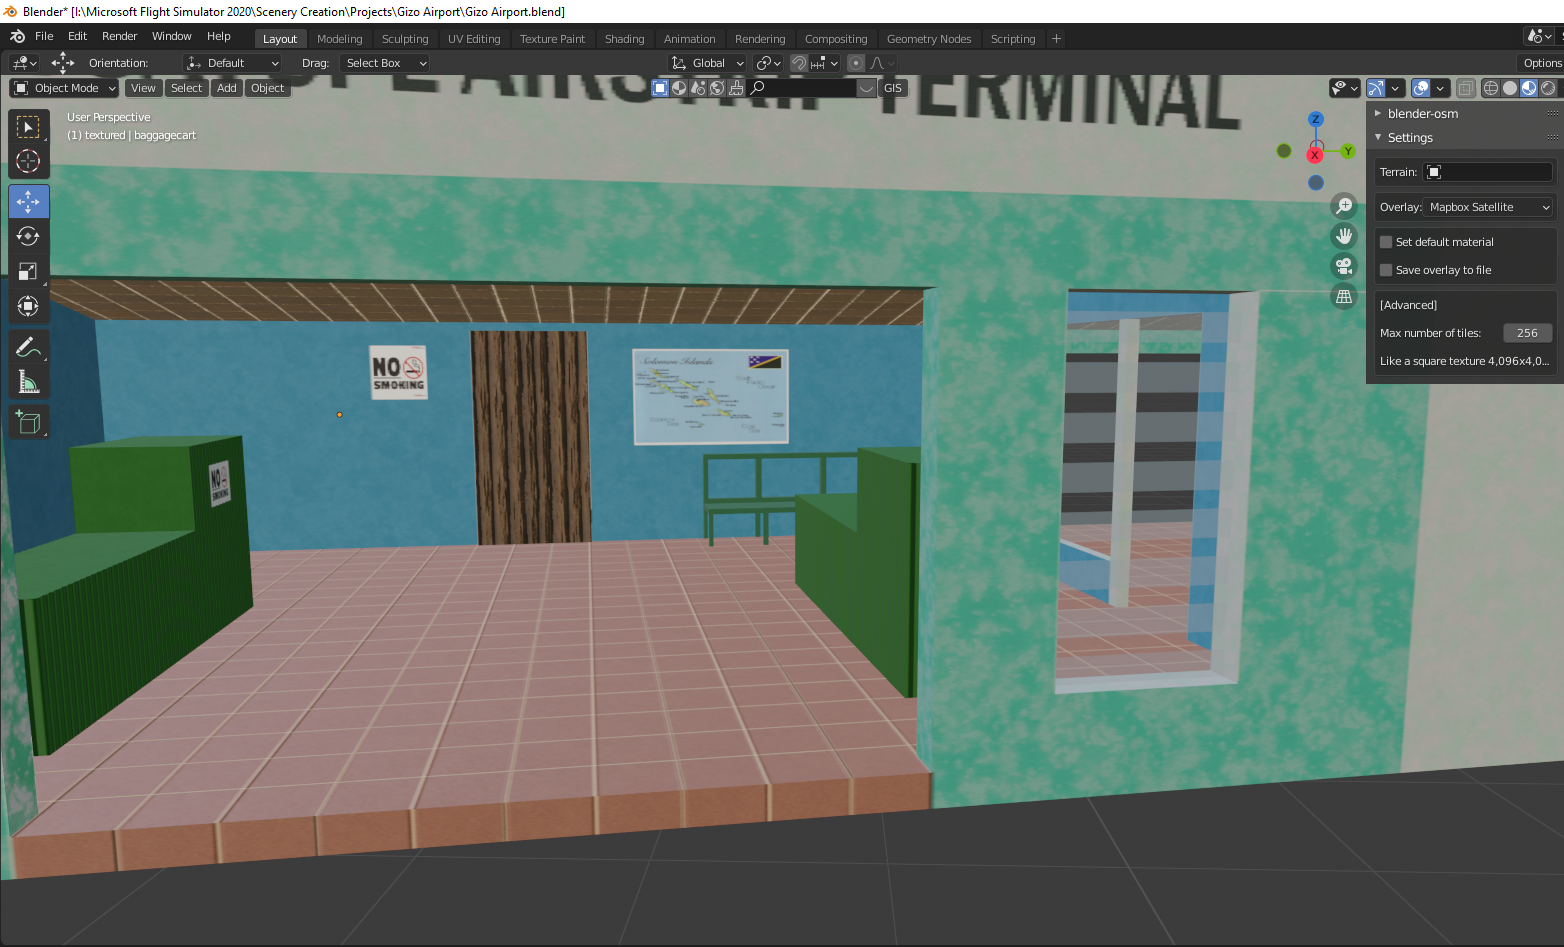Image resolution: width=1564 pixels, height=947 pixels.
Task: Click the Options button
Action: click(x=1541, y=63)
